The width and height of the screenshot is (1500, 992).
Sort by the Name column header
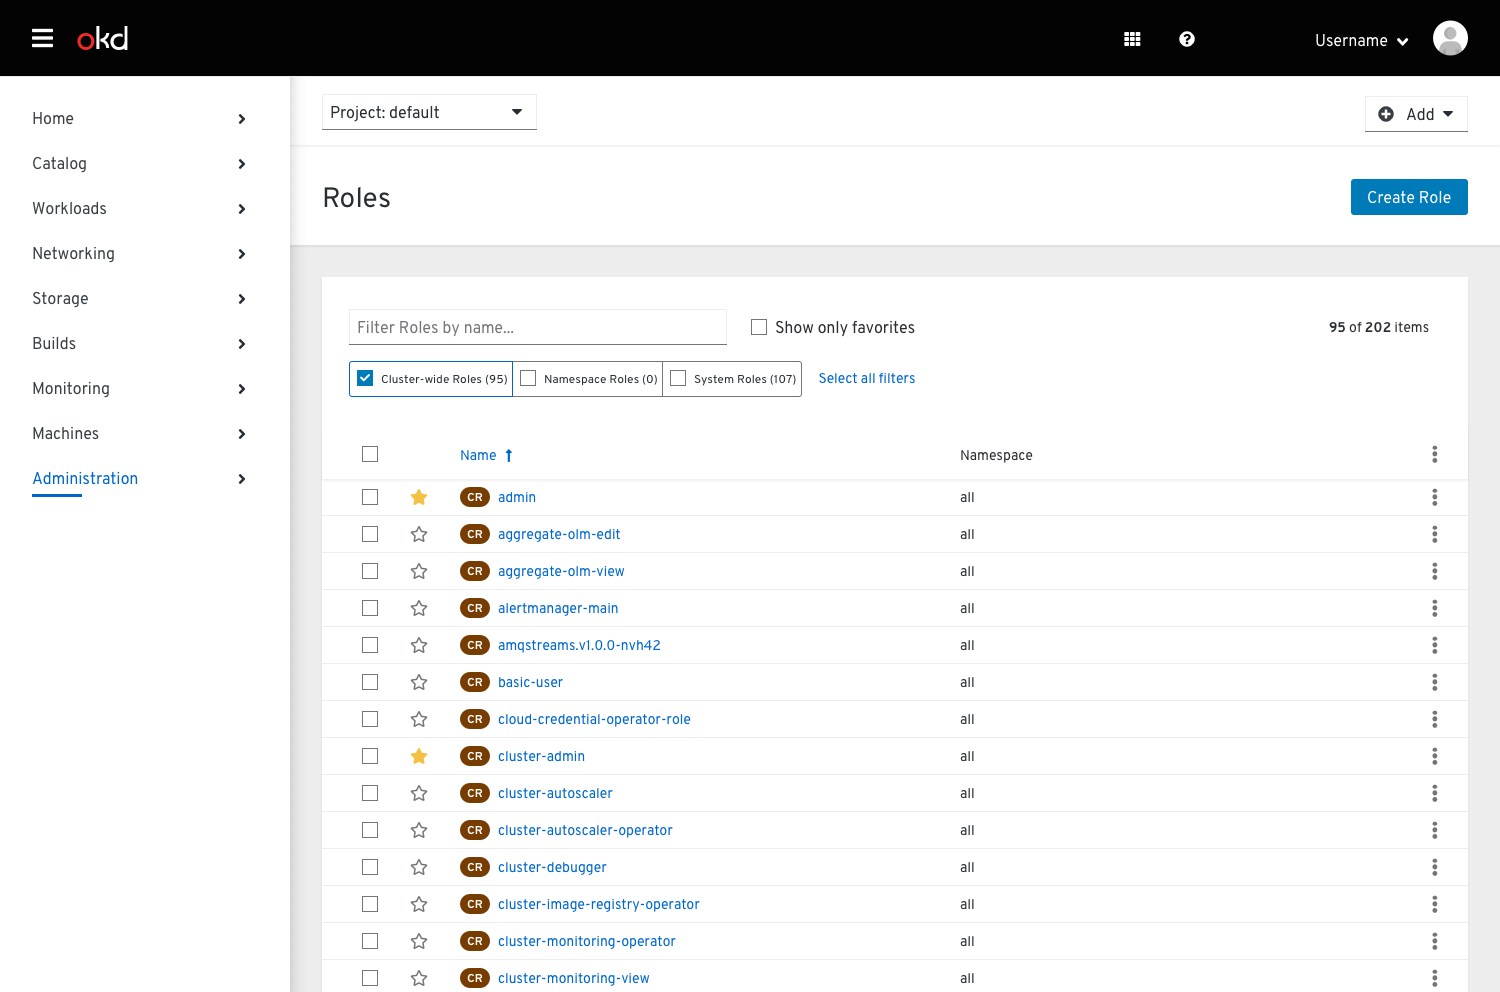tap(478, 455)
